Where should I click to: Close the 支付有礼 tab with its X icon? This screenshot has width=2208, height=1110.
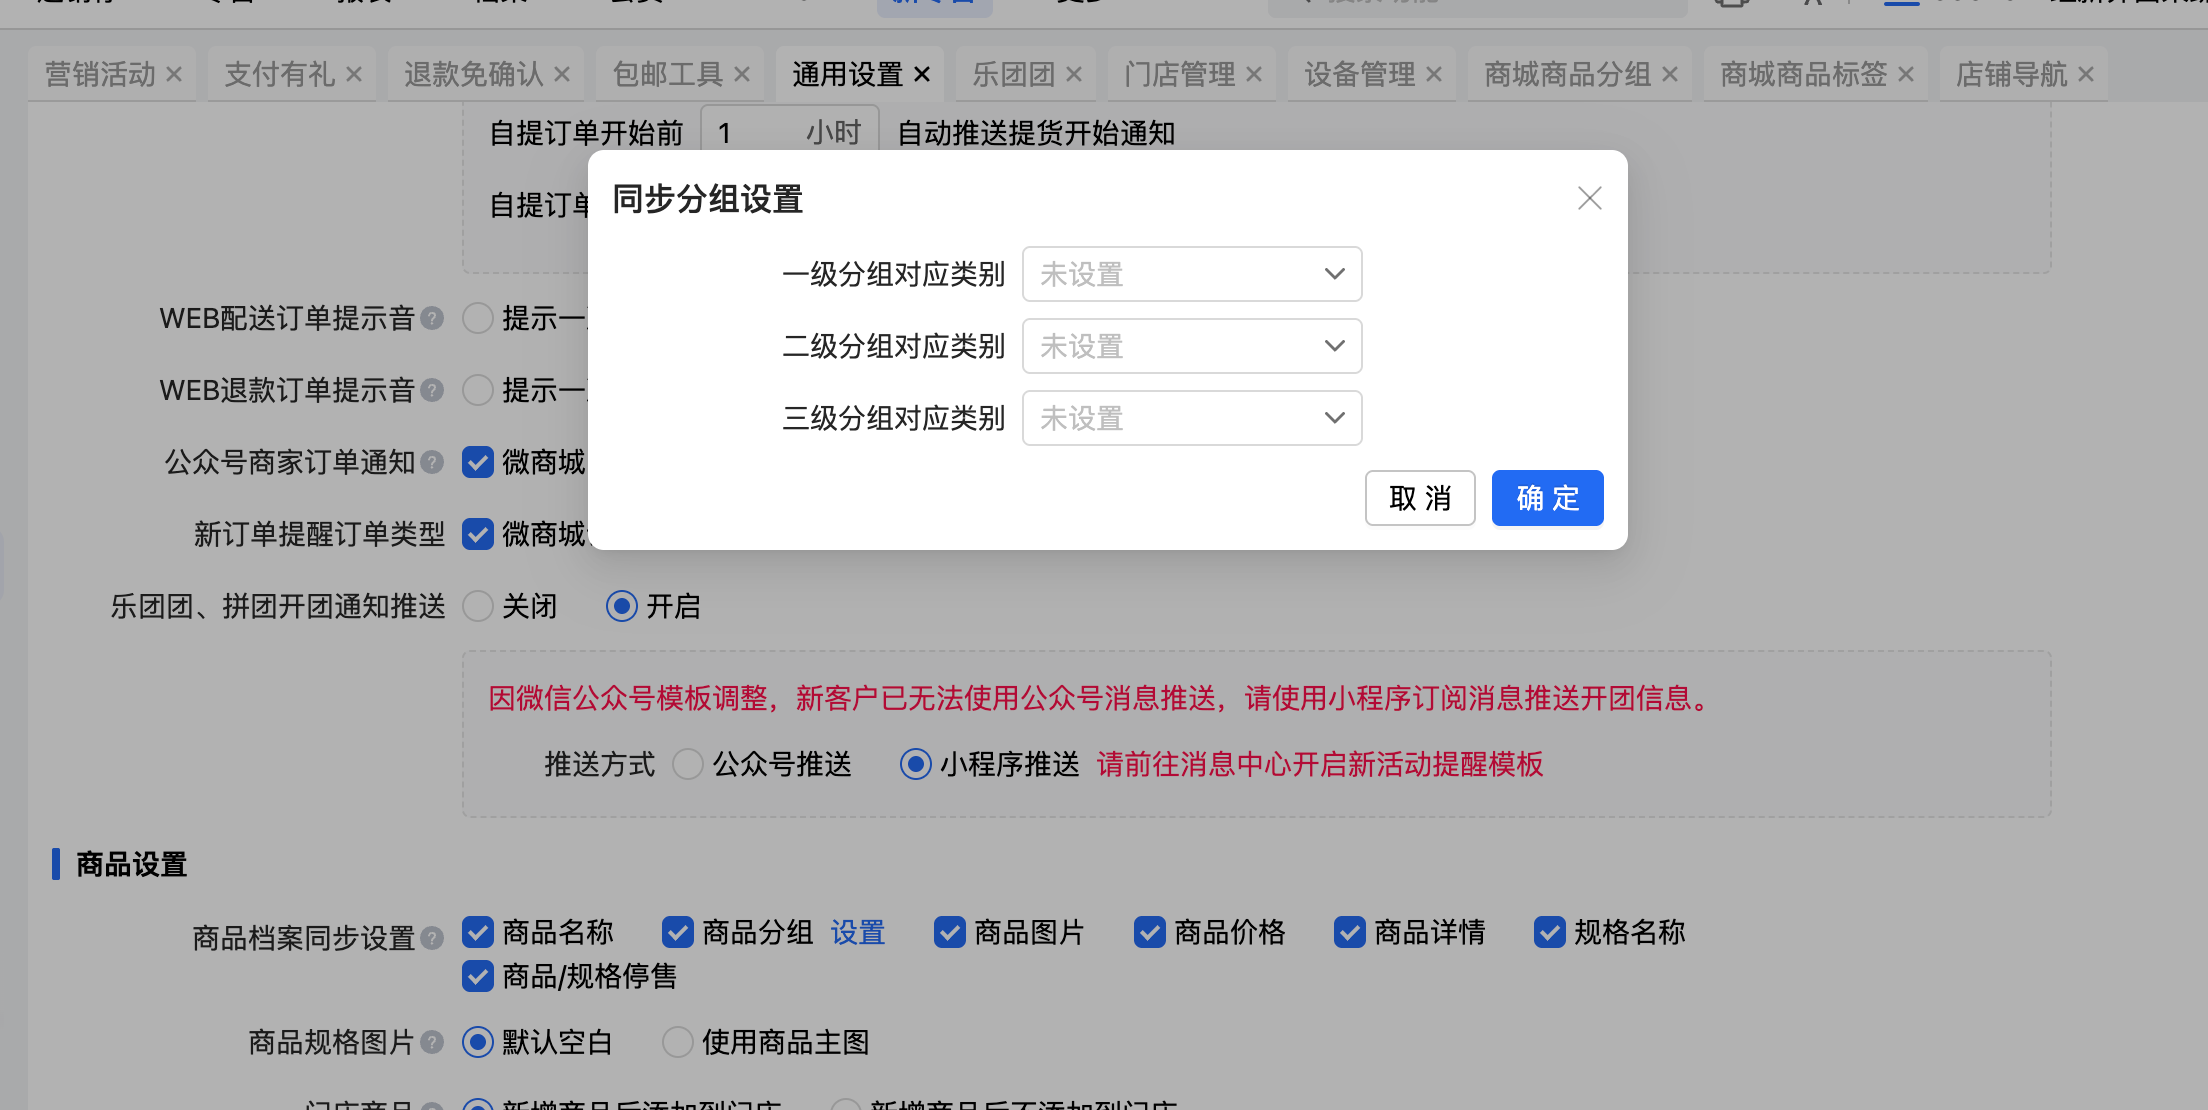point(354,74)
